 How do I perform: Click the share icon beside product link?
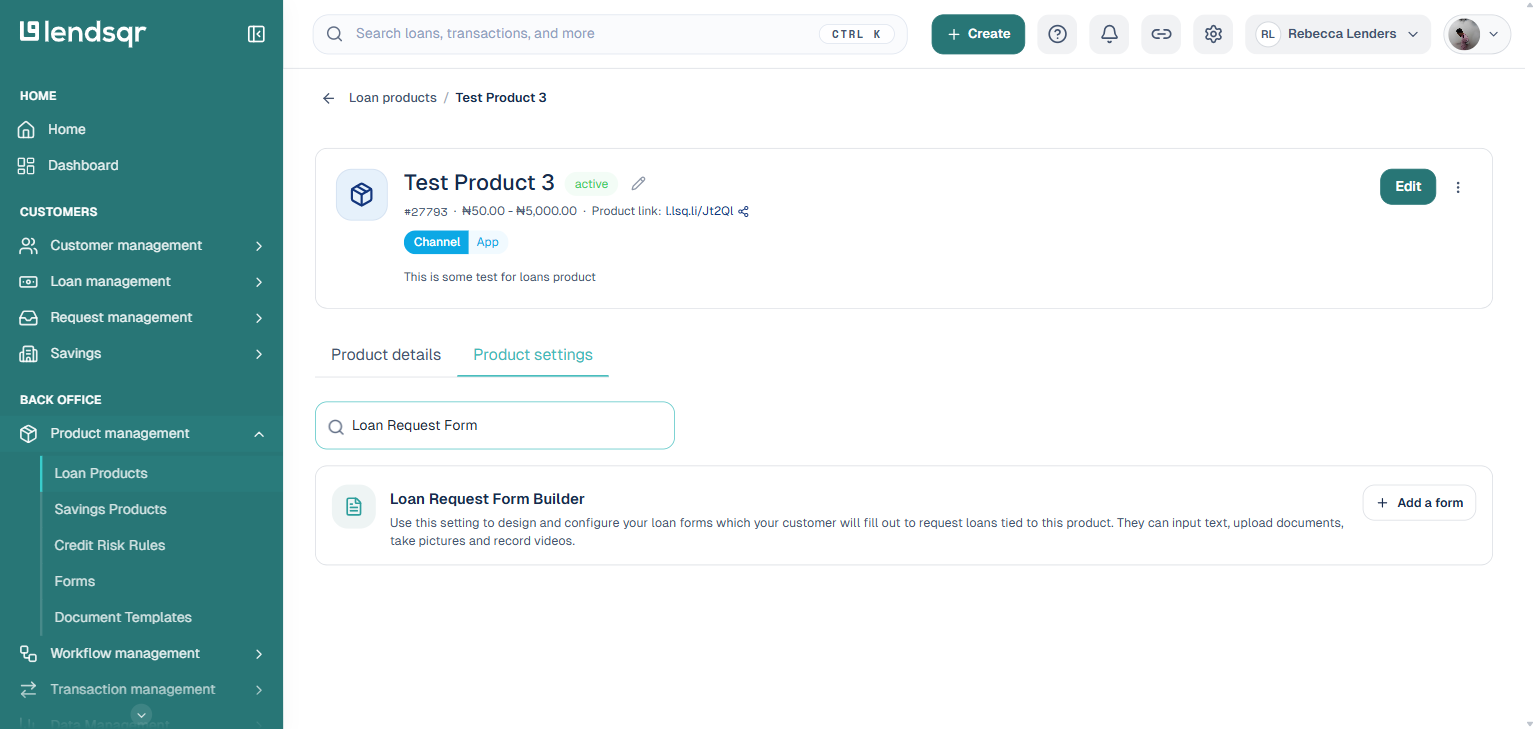click(x=743, y=211)
